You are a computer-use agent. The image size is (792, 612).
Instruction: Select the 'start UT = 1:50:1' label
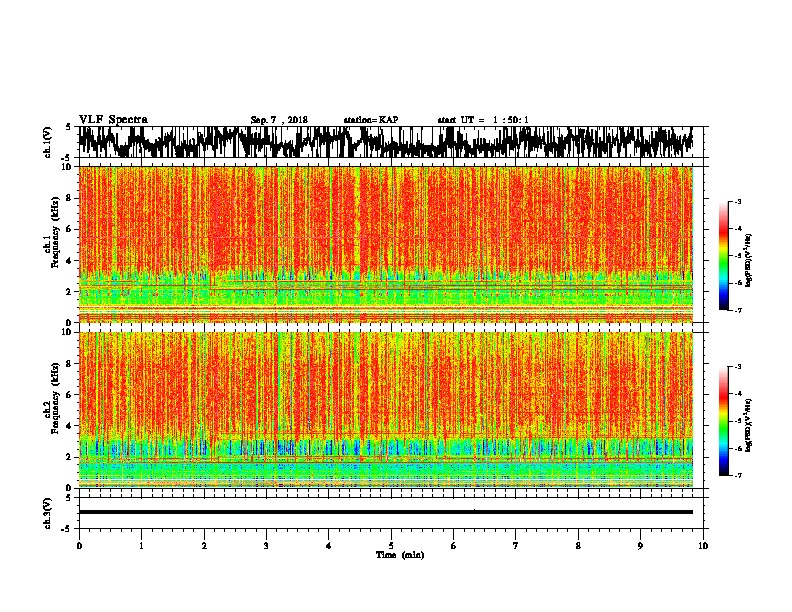483,120
